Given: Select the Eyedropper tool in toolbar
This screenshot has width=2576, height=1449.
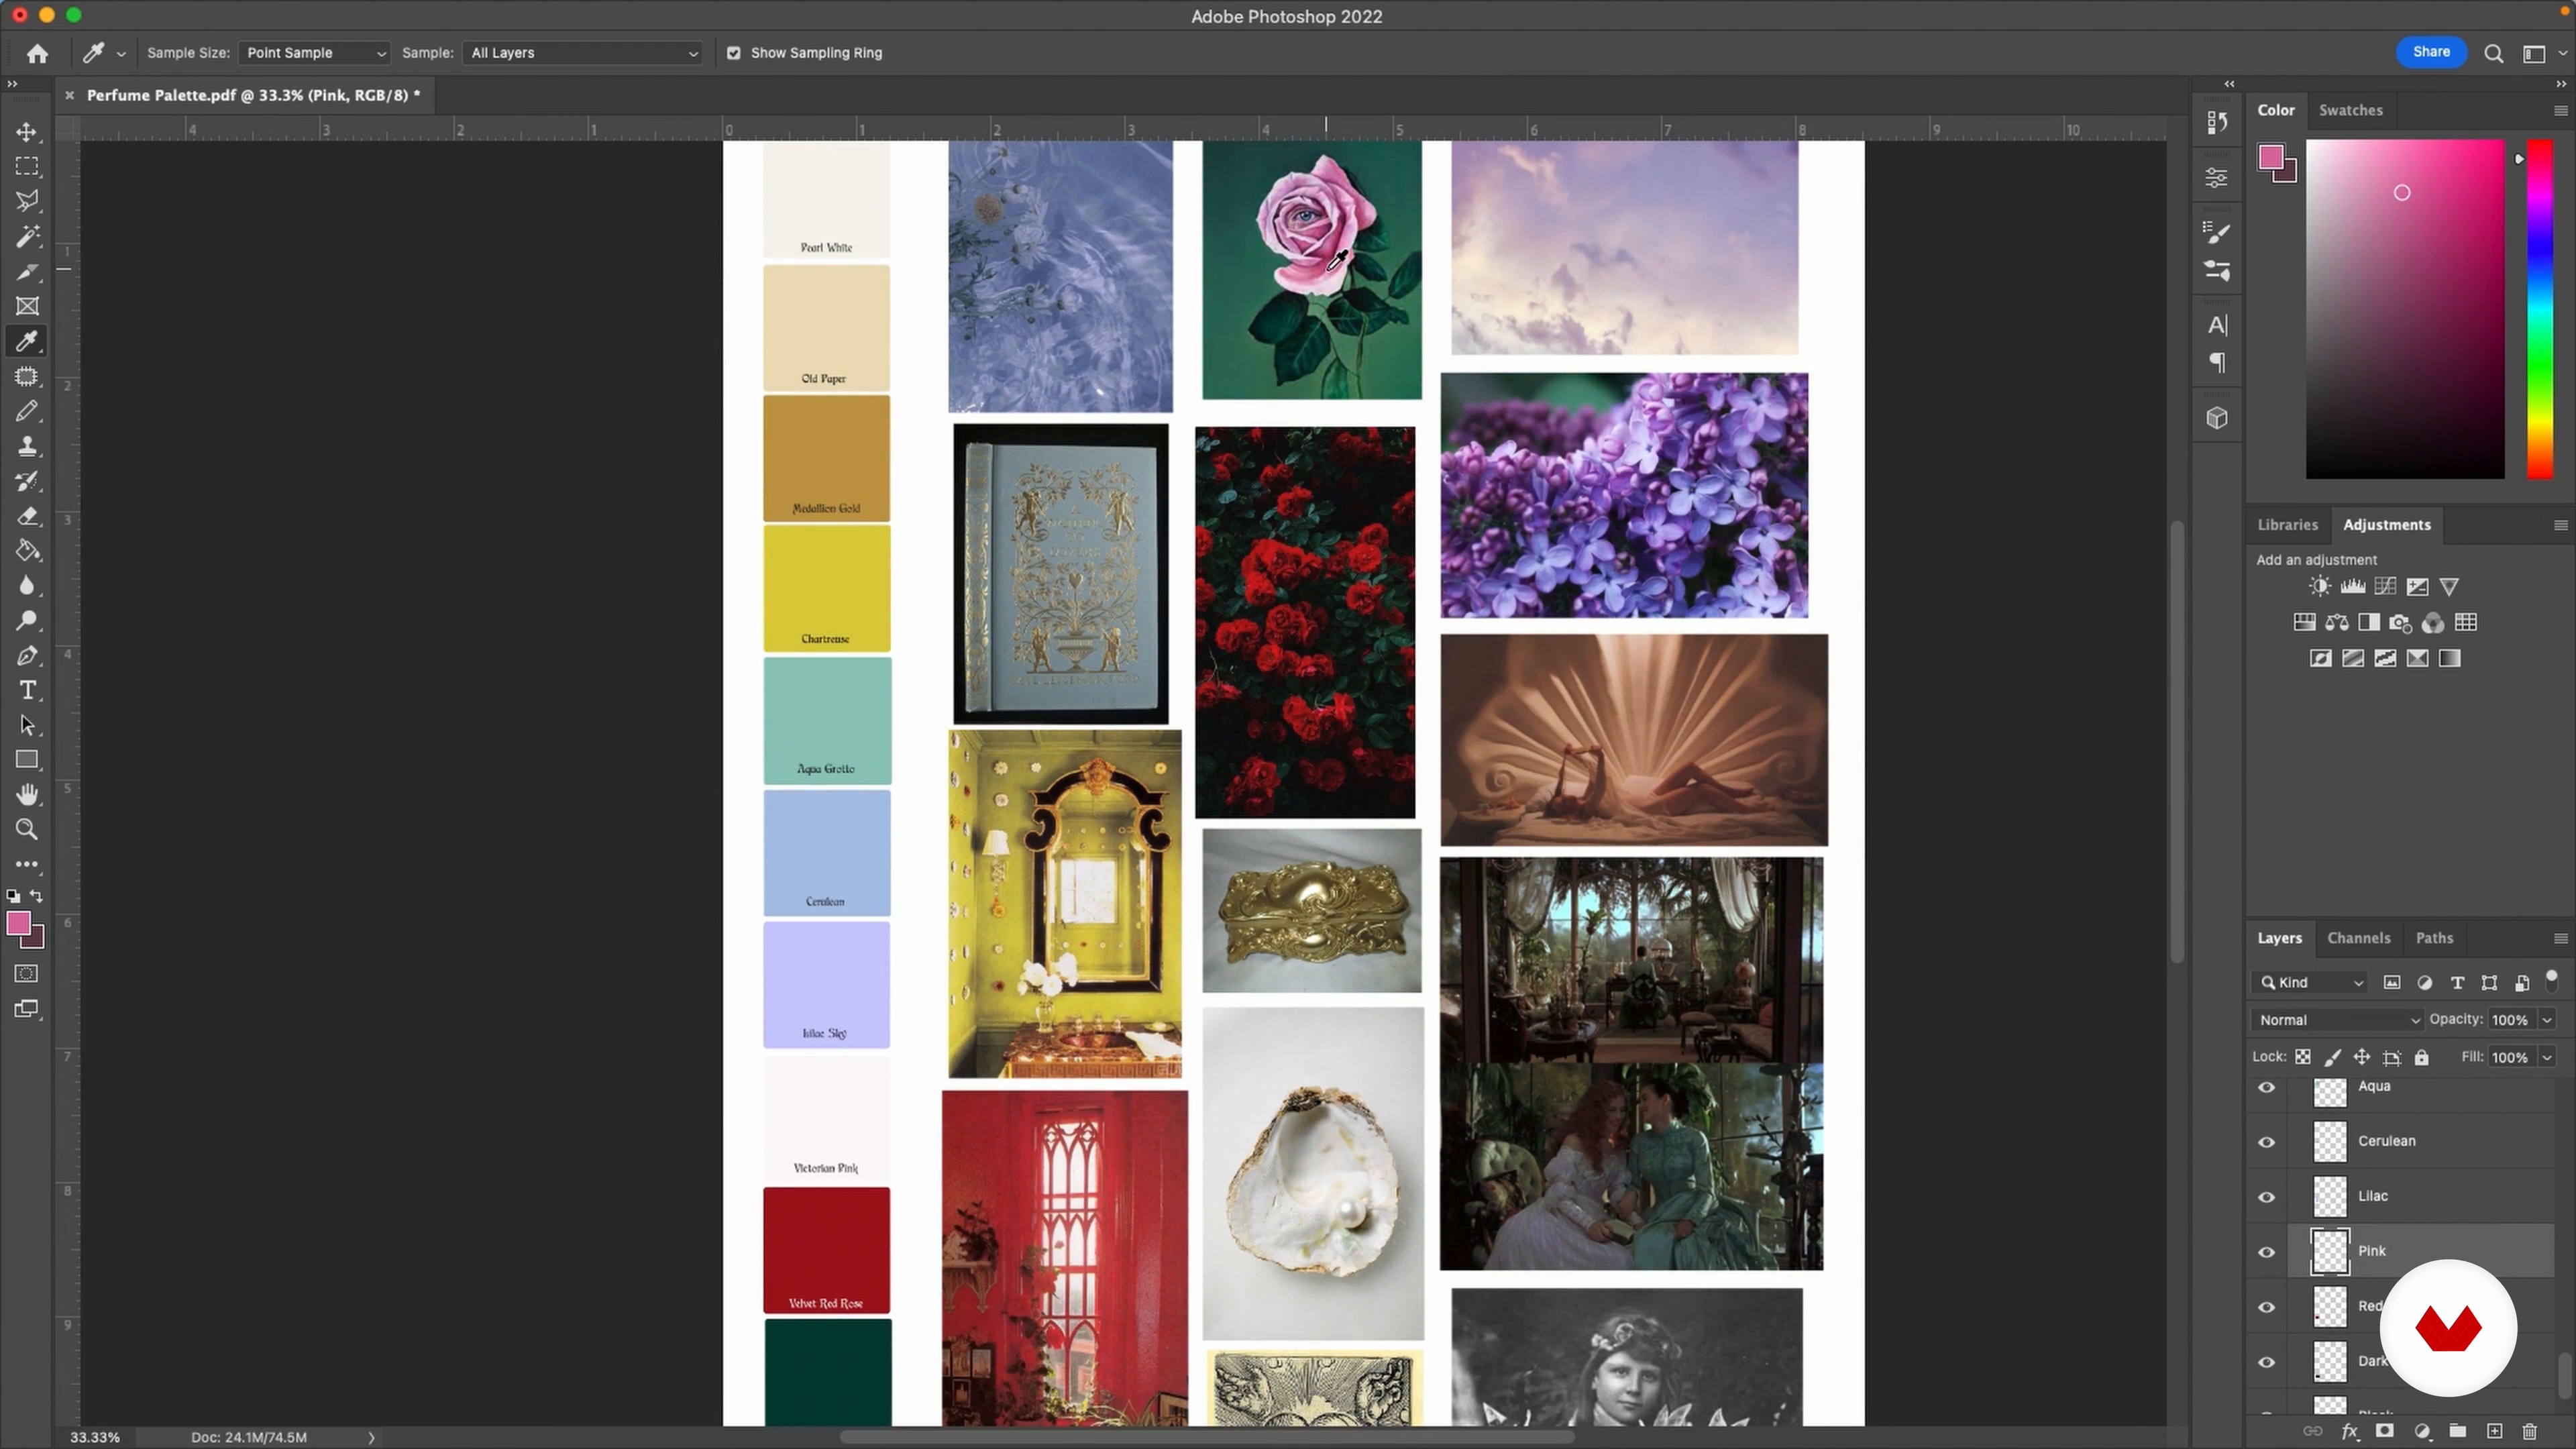Looking at the screenshot, I should click(x=27, y=341).
